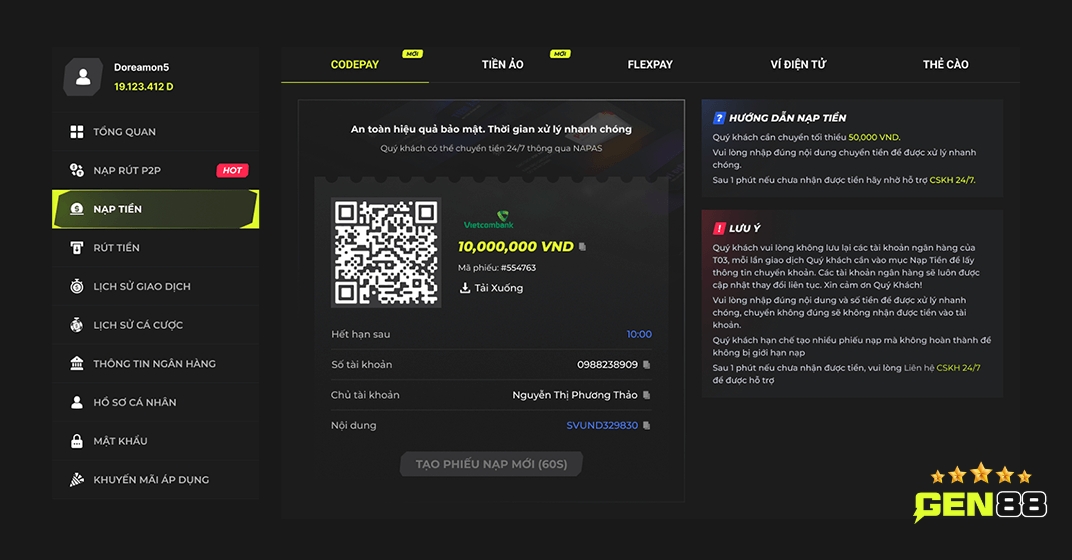
Task: Open Nạp Rút P2P menu item
Action: (x=156, y=170)
